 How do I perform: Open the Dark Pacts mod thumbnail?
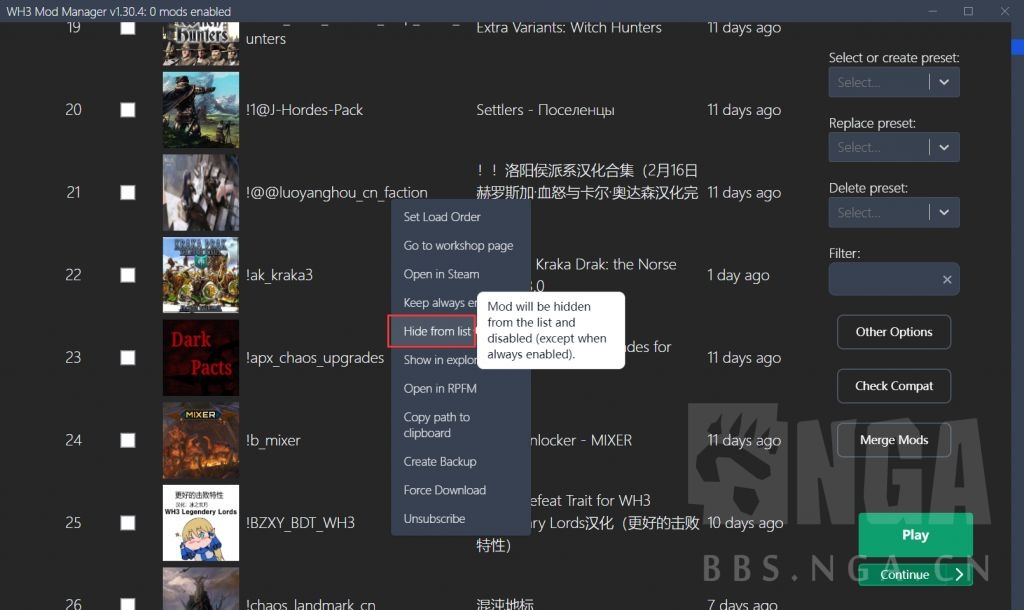point(200,357)
